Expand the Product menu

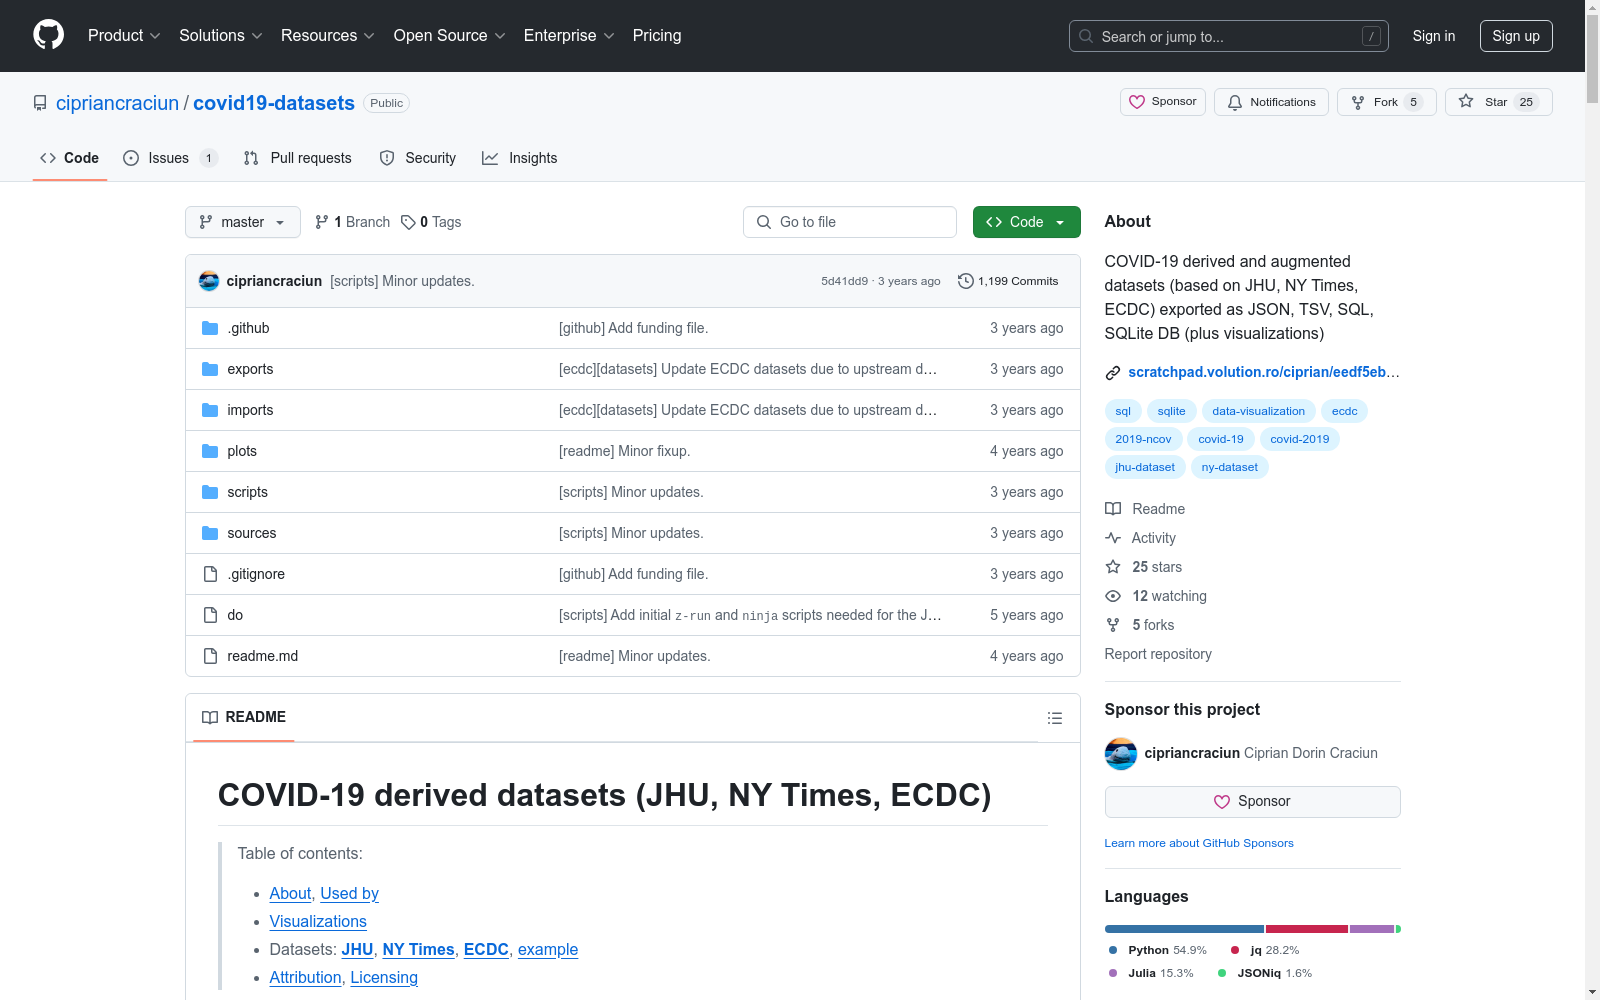pos(124,36)
